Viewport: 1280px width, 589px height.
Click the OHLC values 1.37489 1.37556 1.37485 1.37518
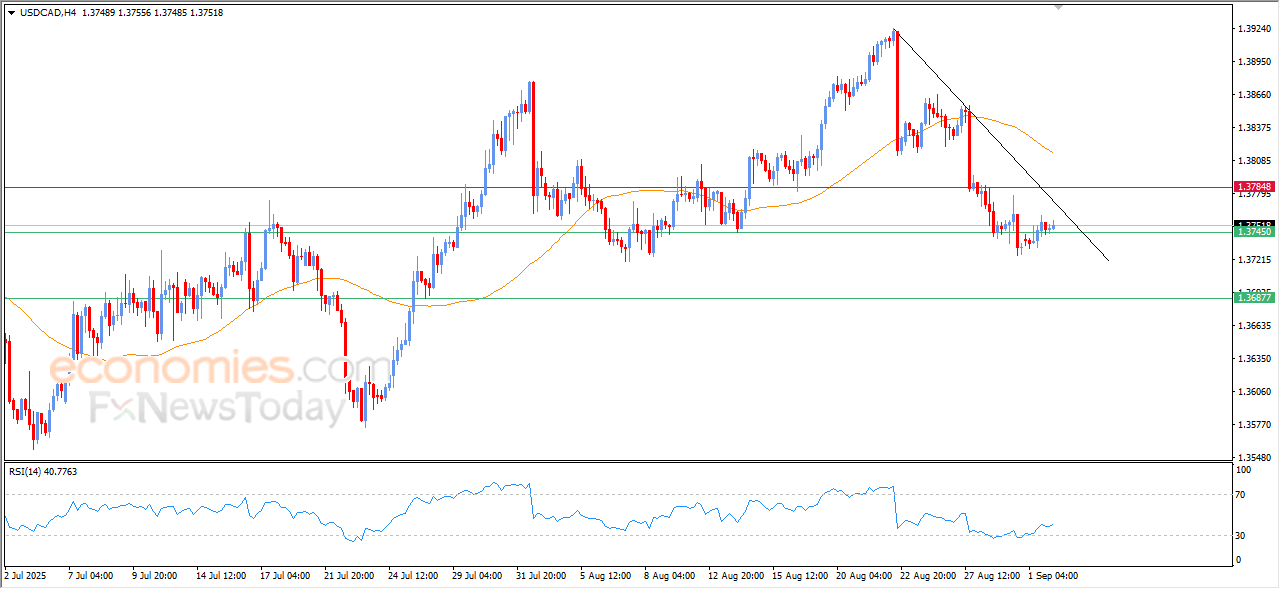[151, 12]
